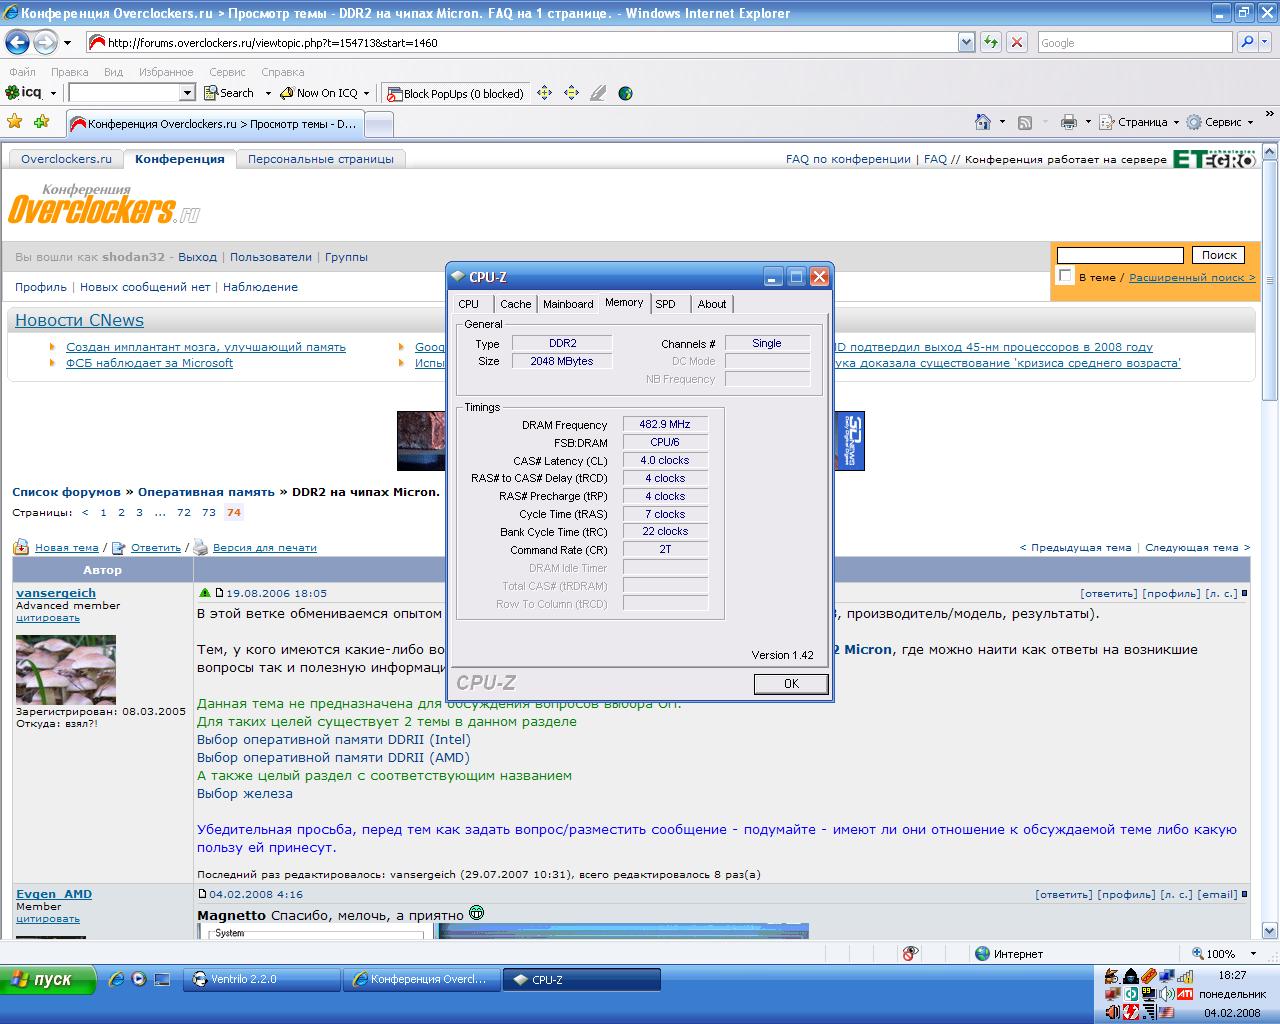Click the 'пуск' Start button
Screen dimensions: 1280x1024
(48, 980)
